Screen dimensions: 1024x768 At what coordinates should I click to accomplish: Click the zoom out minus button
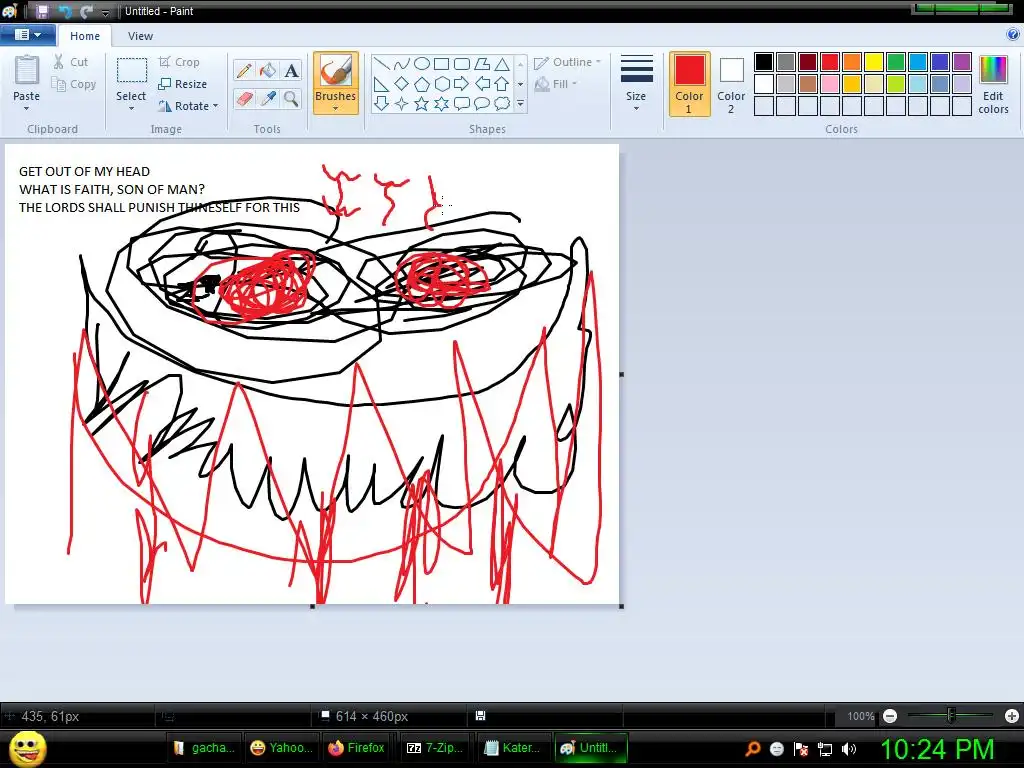tap(889, 716)
